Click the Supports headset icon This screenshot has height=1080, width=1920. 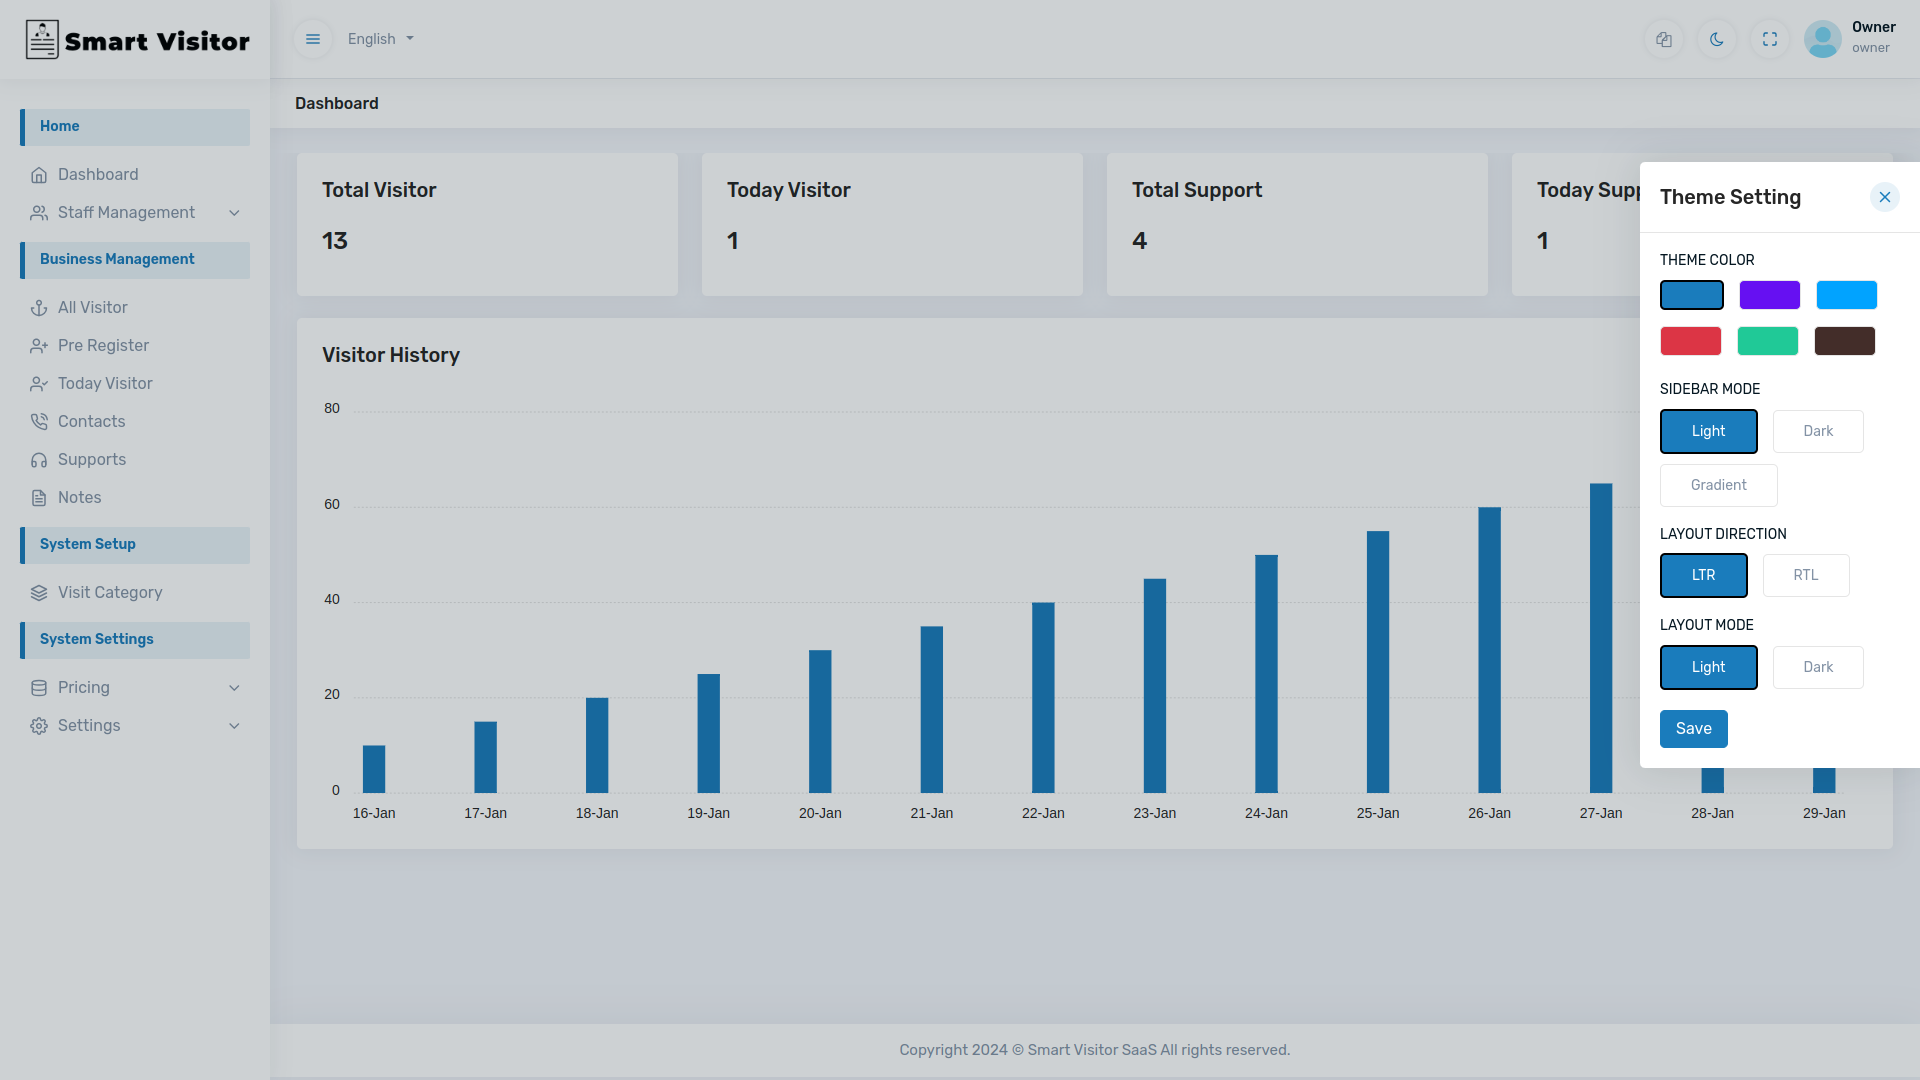click(x=39, y=460)
